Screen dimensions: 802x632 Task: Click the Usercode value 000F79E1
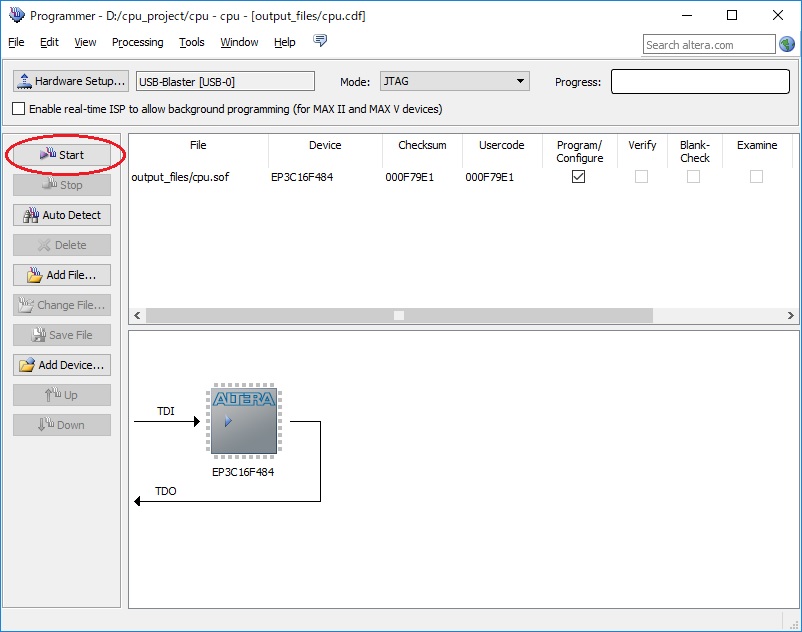click(489, 177)
